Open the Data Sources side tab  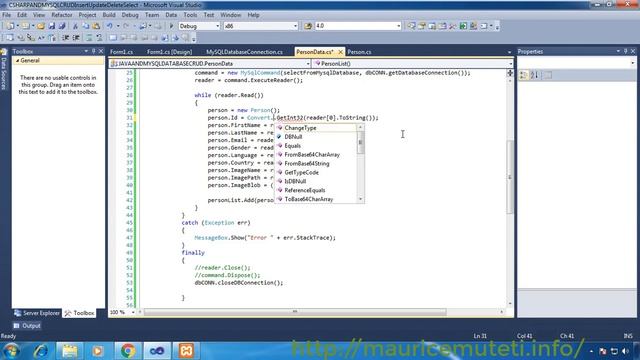pos(4,70)
